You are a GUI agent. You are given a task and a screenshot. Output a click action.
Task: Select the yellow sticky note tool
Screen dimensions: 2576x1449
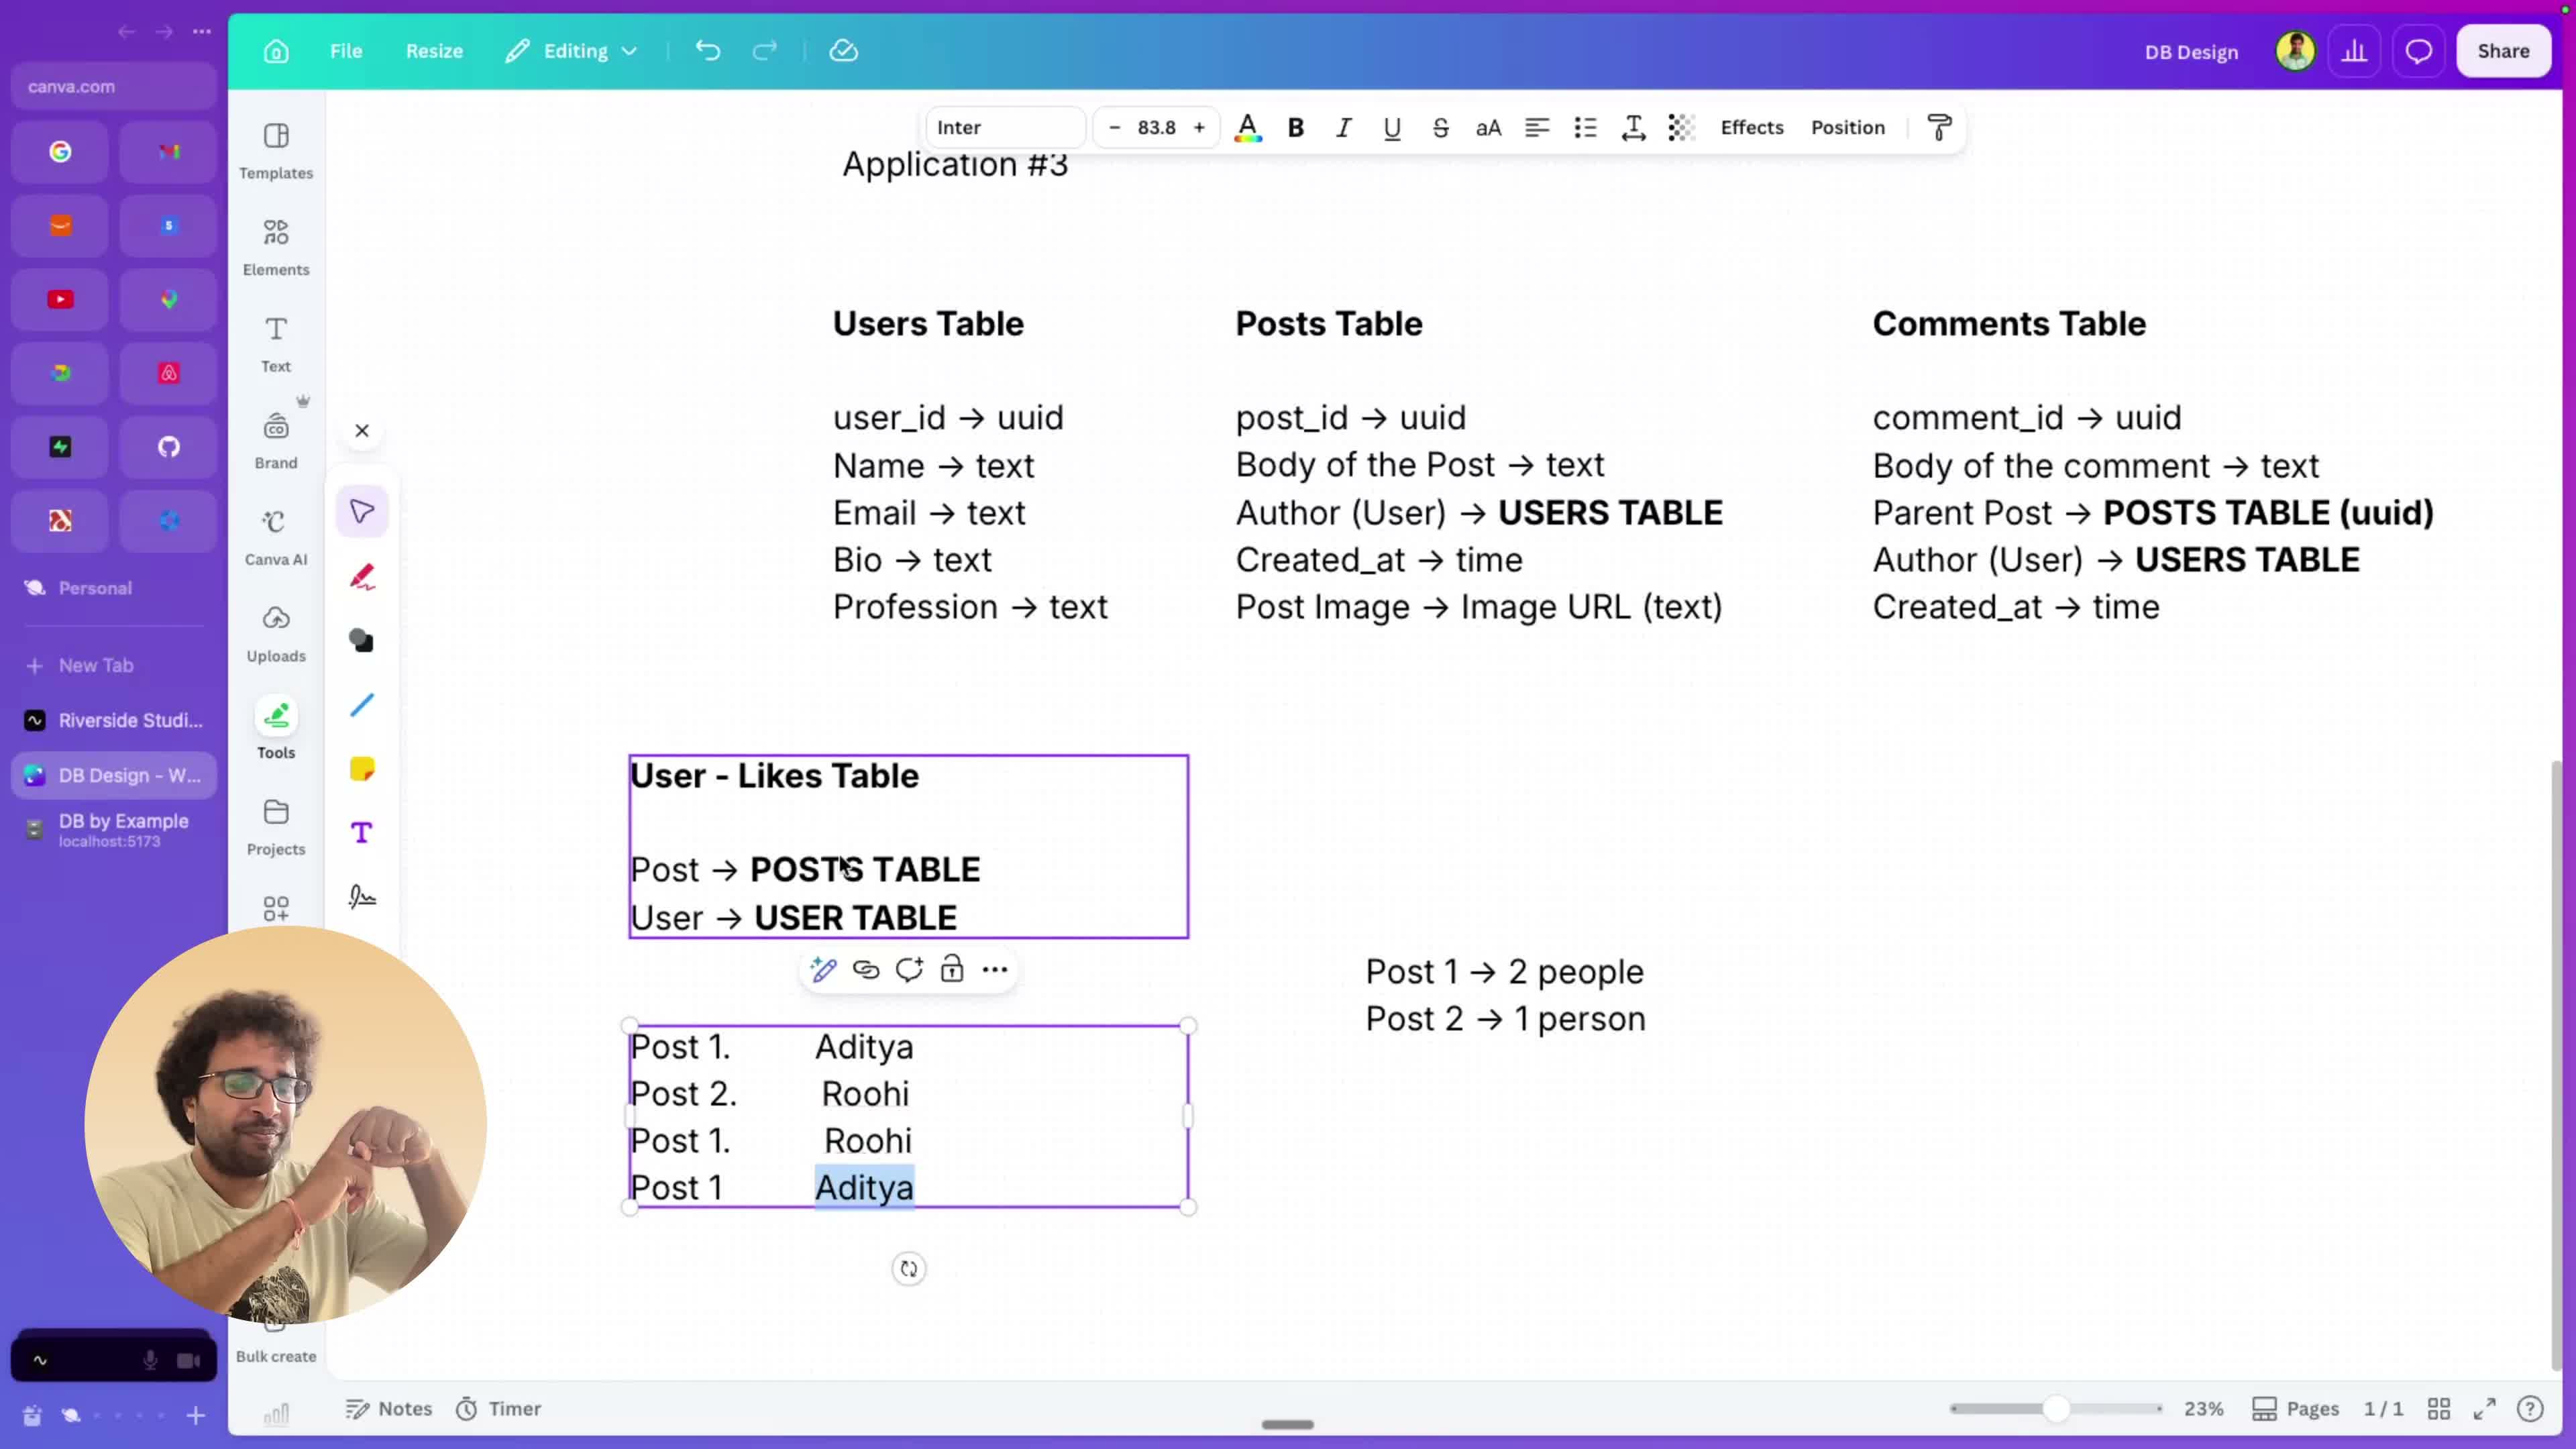[362, 769]
